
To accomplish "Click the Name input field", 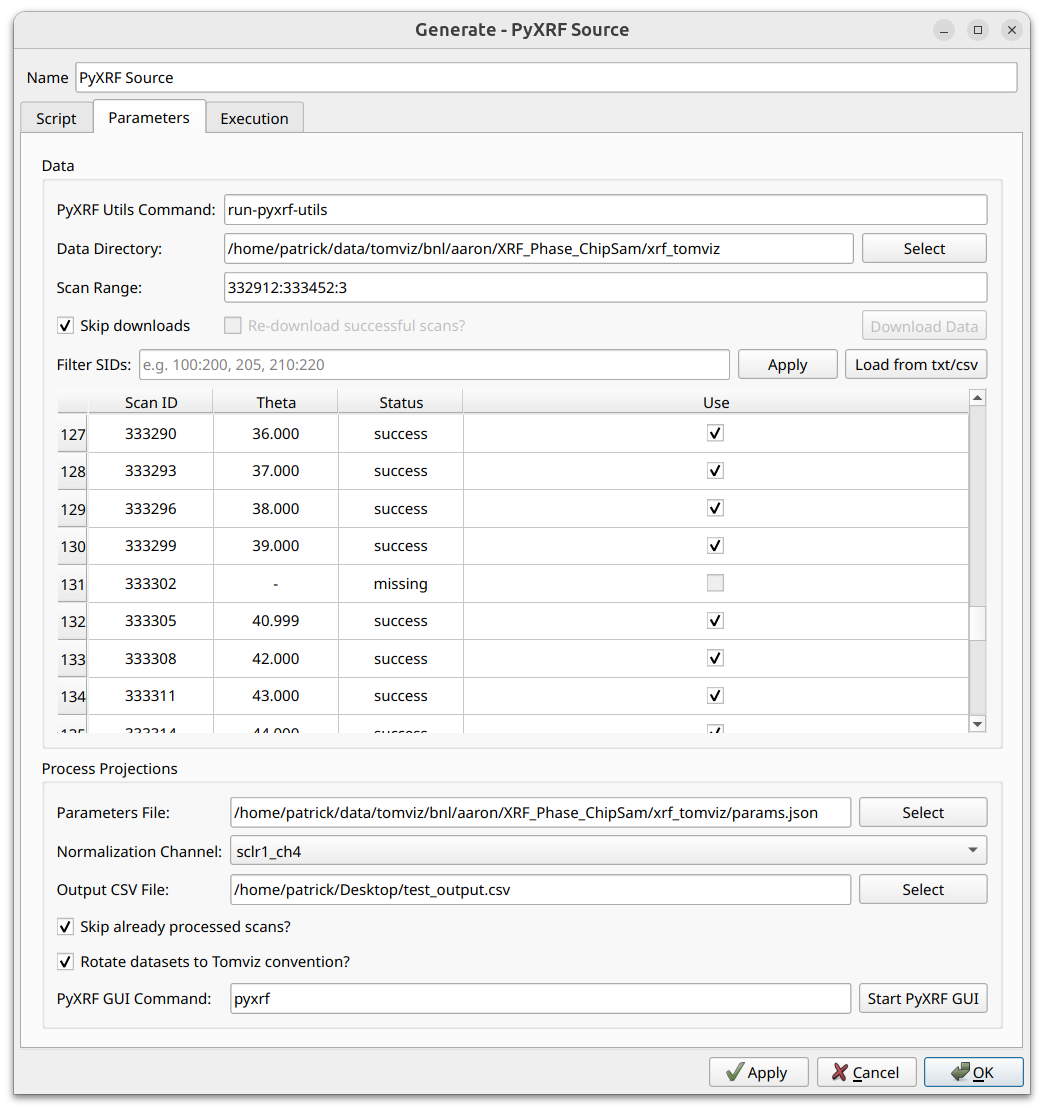I will [x=546, y=77].
